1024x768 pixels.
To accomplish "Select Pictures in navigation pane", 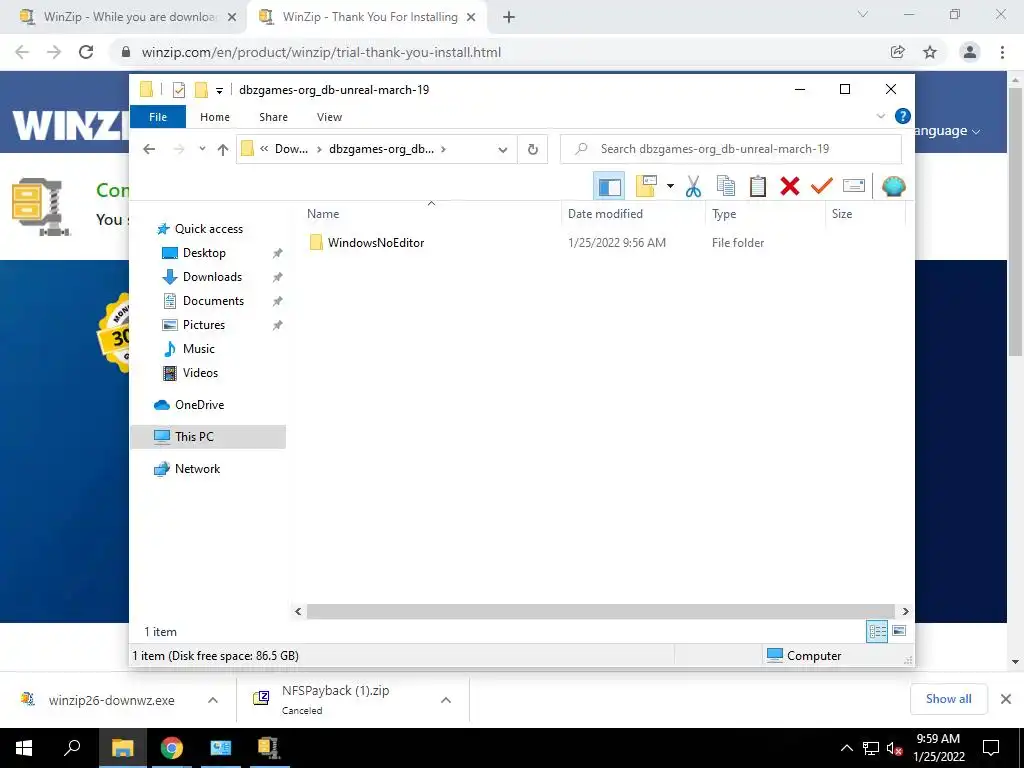I will pyautogui.click(x=204, y=325).
